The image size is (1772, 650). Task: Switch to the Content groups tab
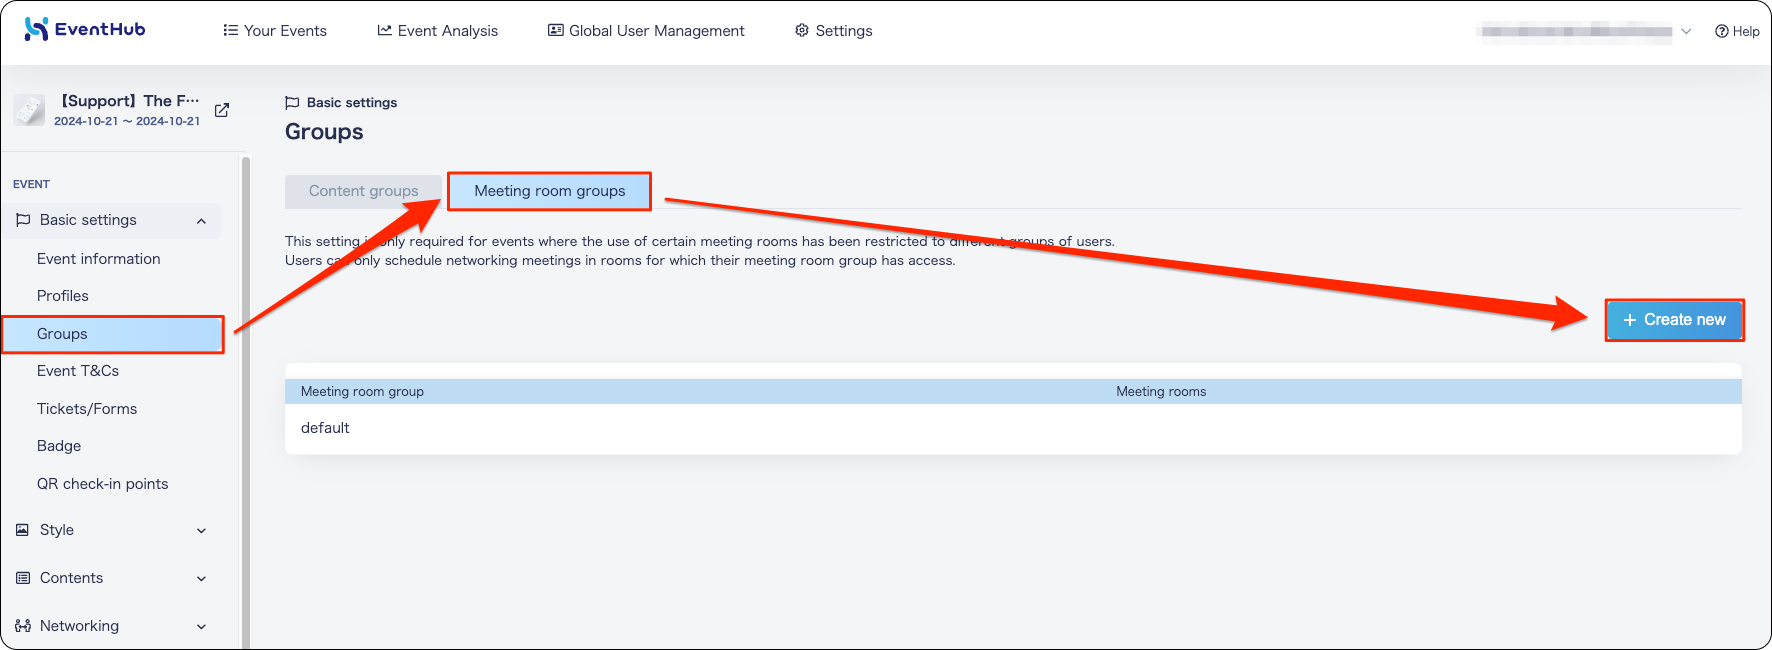tap(363, 191)
